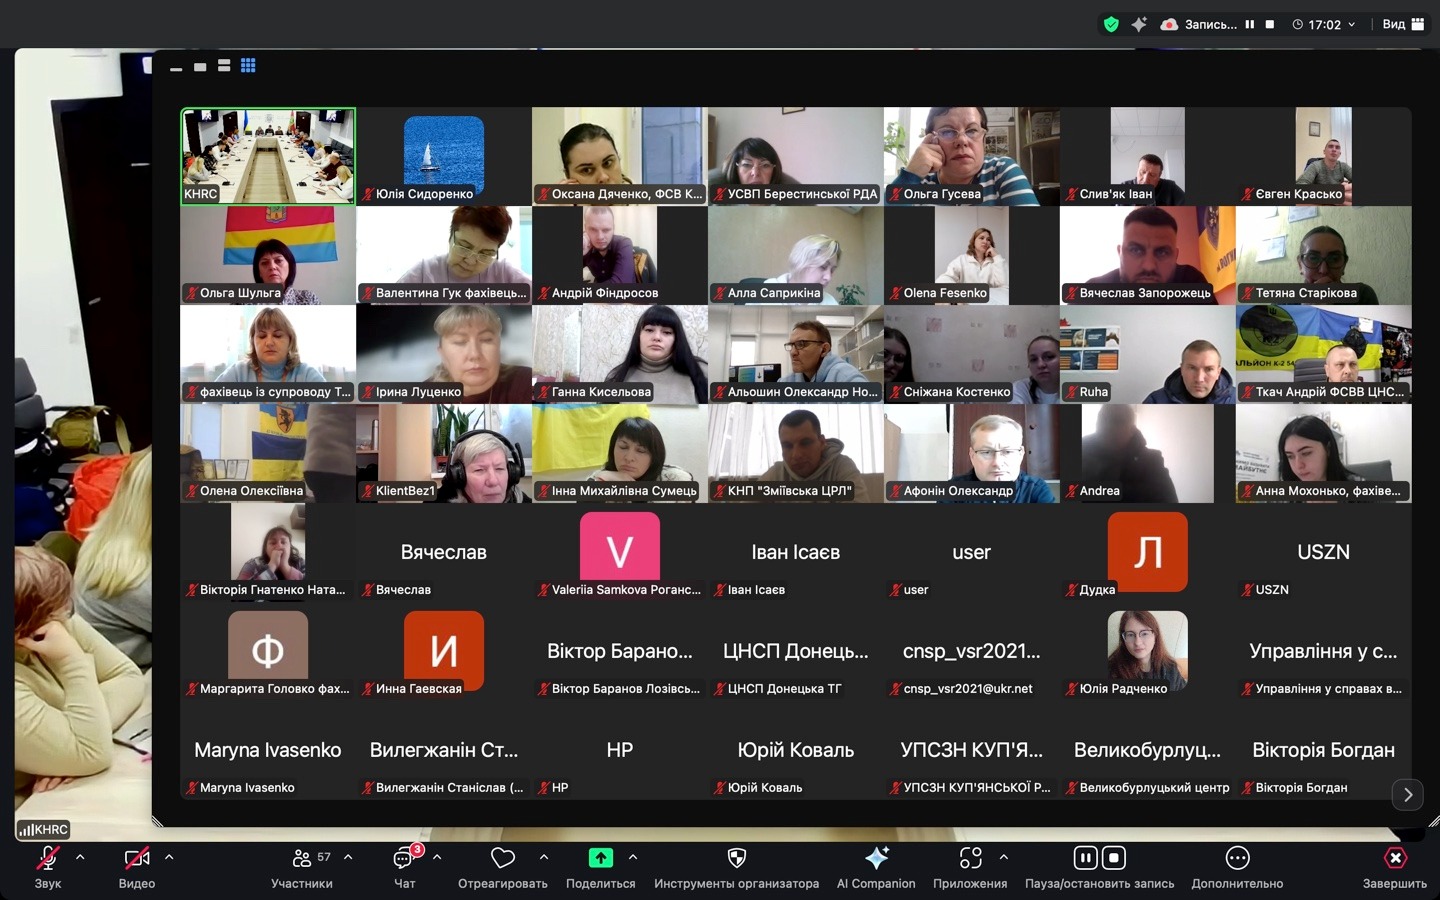Screen dimensions: 1440x900
Task: Open the Вид view menu
Action: pyautogui.click(x=1403, y=24)
